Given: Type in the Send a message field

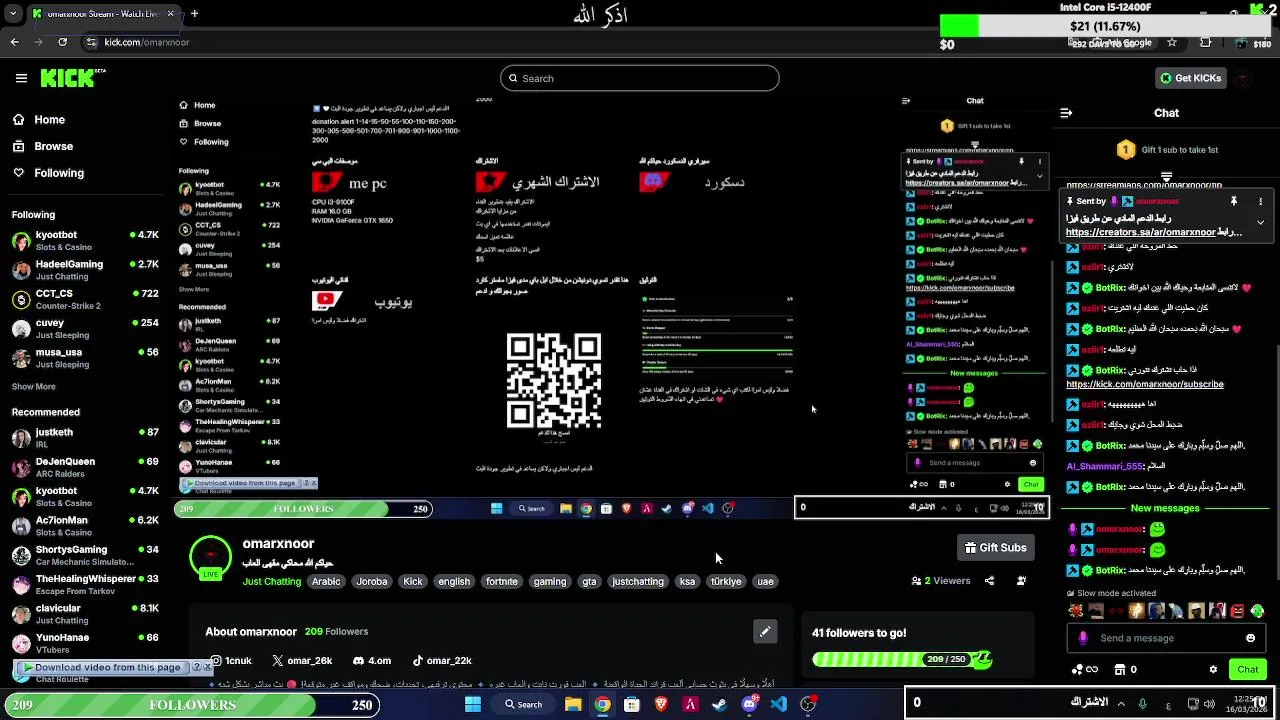Looking at the screenshot, I should click(1165, 638).
